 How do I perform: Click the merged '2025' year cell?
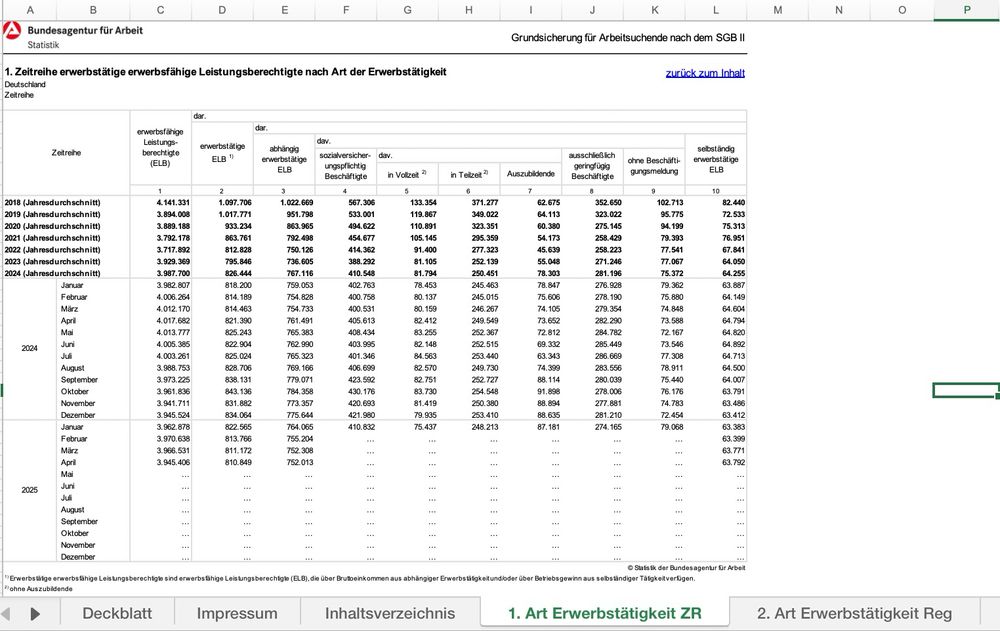click(29, 490)
